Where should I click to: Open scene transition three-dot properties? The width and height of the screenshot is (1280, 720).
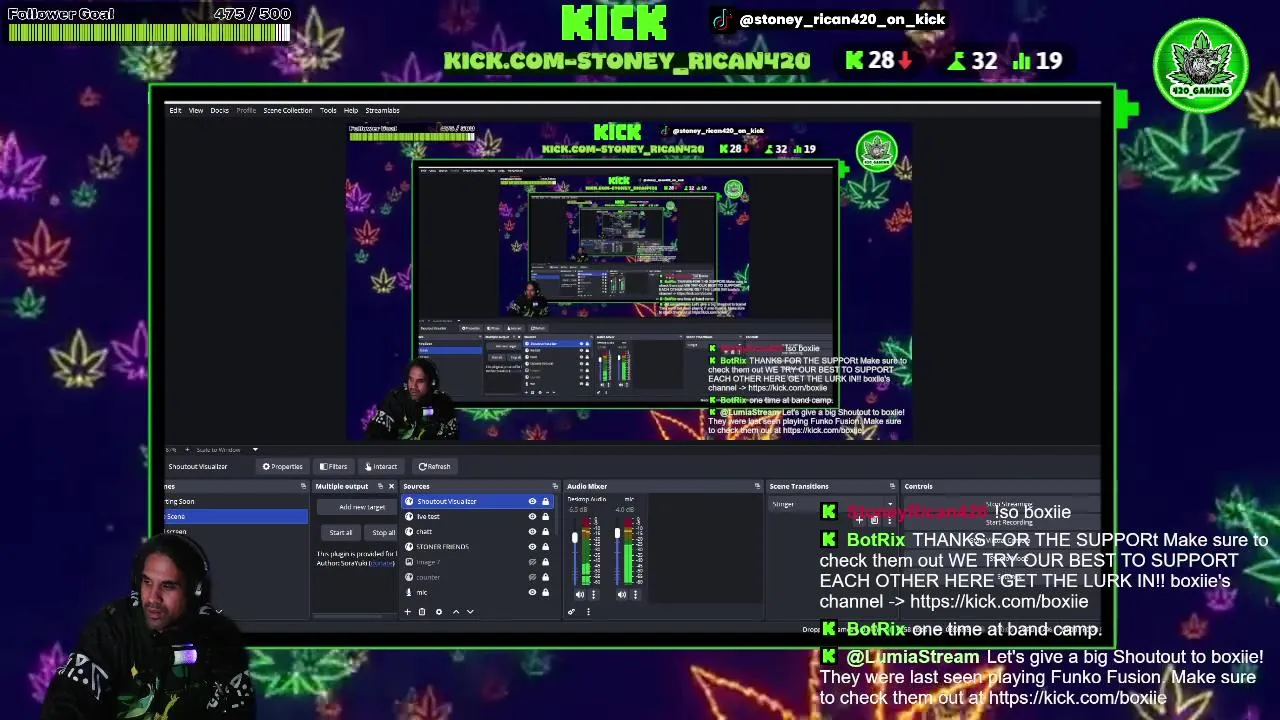pos(889,520)
